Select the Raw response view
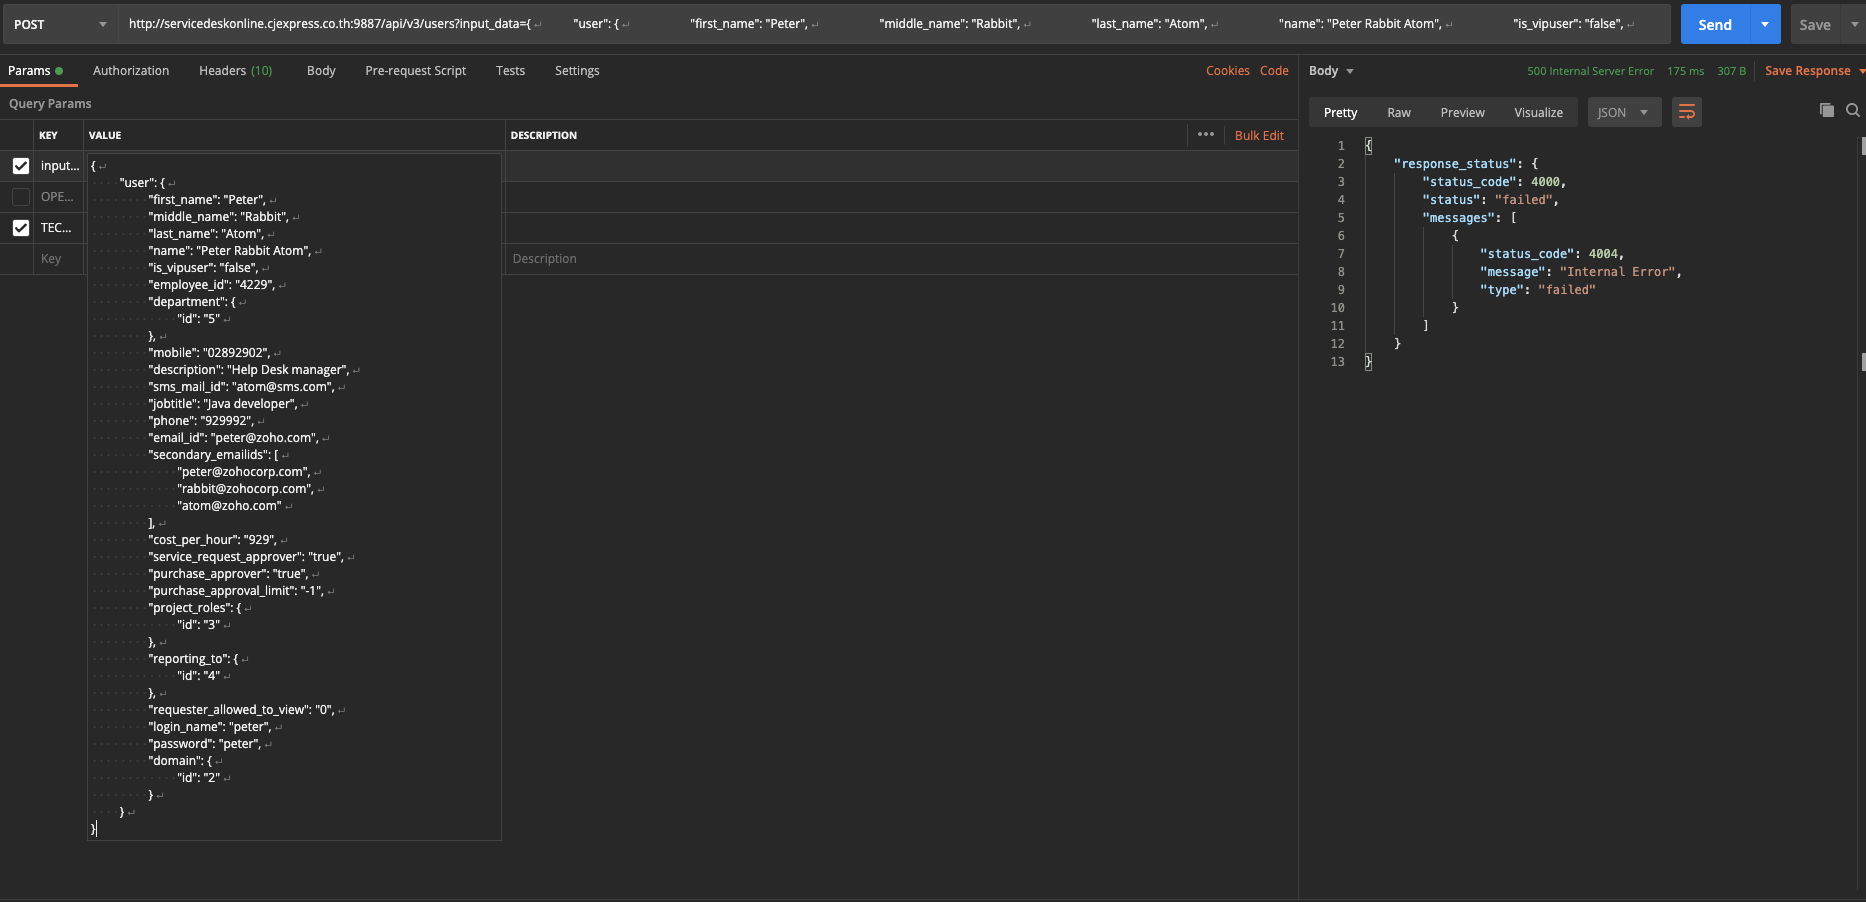Image resolution: width=1866 pixels, height=902 pixels. [1399, 112]
